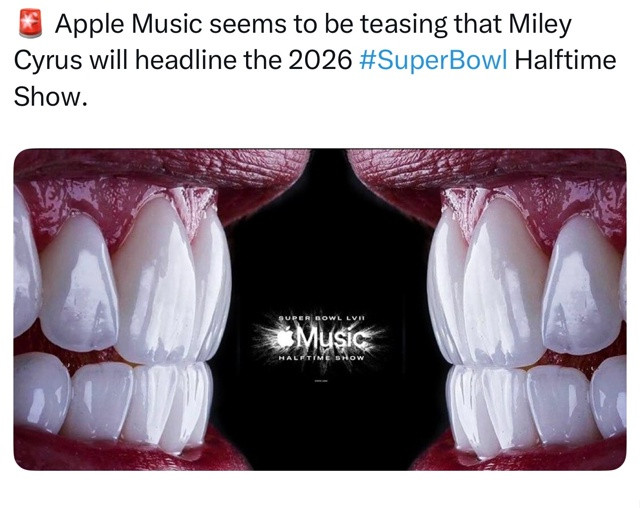Click the word 'Halftime' after the hashtag

coord(565,60)
